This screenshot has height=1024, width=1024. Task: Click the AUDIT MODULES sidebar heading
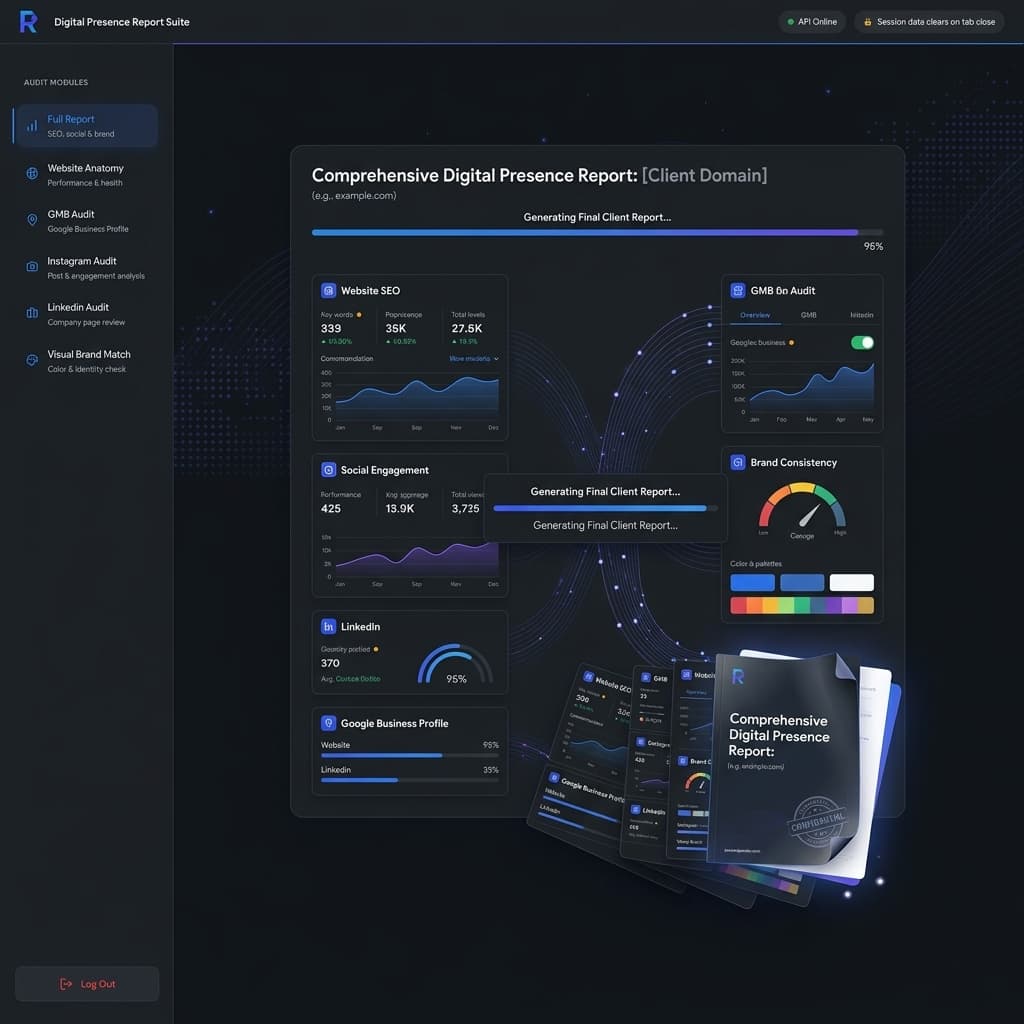(x=56, y=82)
